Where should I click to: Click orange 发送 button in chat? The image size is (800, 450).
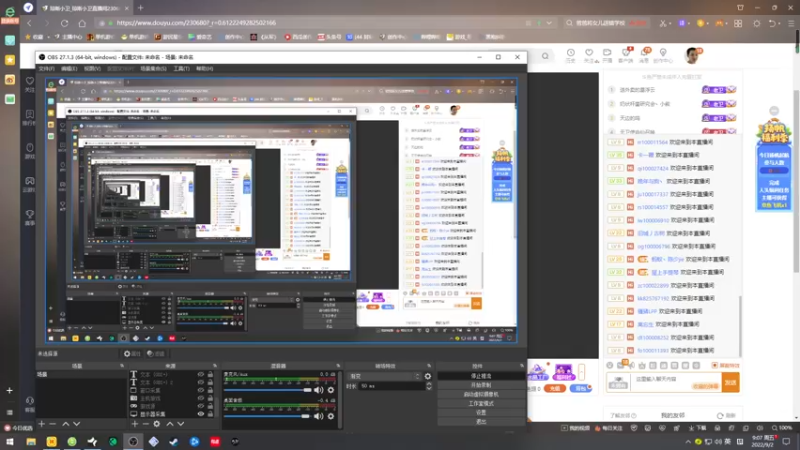(x=731, y=382)
